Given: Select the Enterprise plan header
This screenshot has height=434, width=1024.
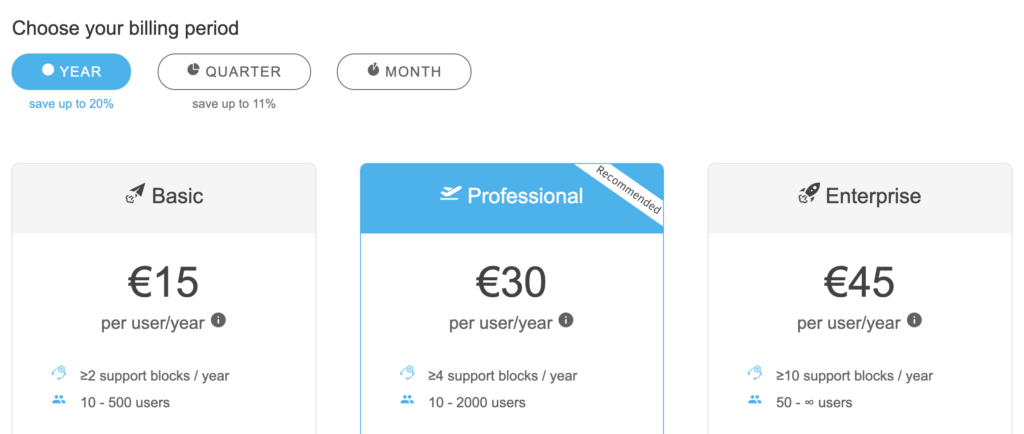Looking at the screenshot, I should coord(860,198).
